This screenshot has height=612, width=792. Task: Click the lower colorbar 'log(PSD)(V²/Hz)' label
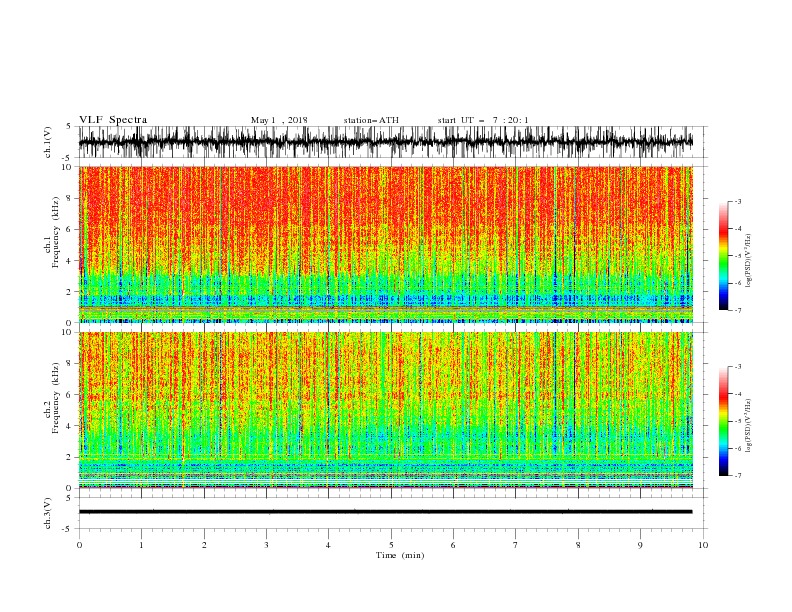748,425
